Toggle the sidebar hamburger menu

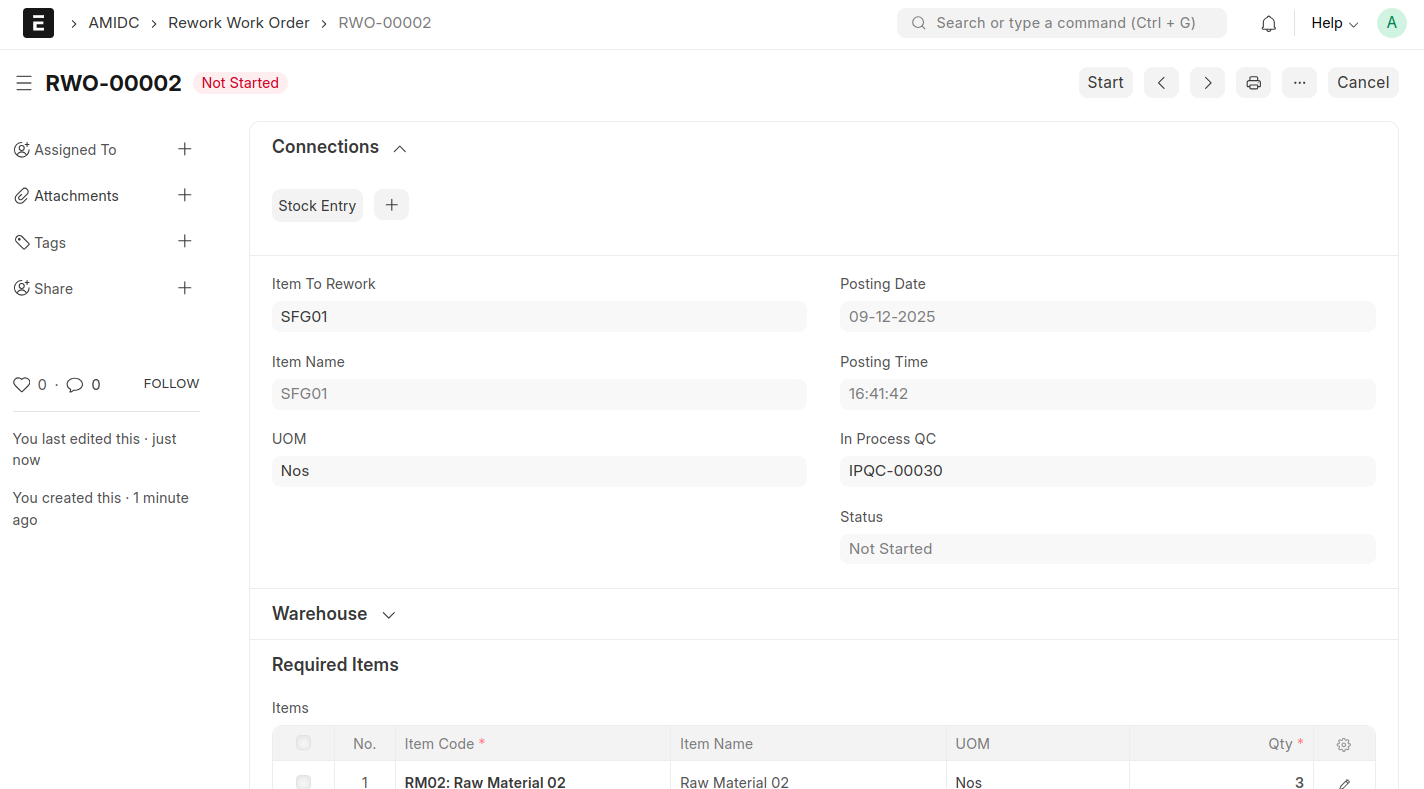24,83
